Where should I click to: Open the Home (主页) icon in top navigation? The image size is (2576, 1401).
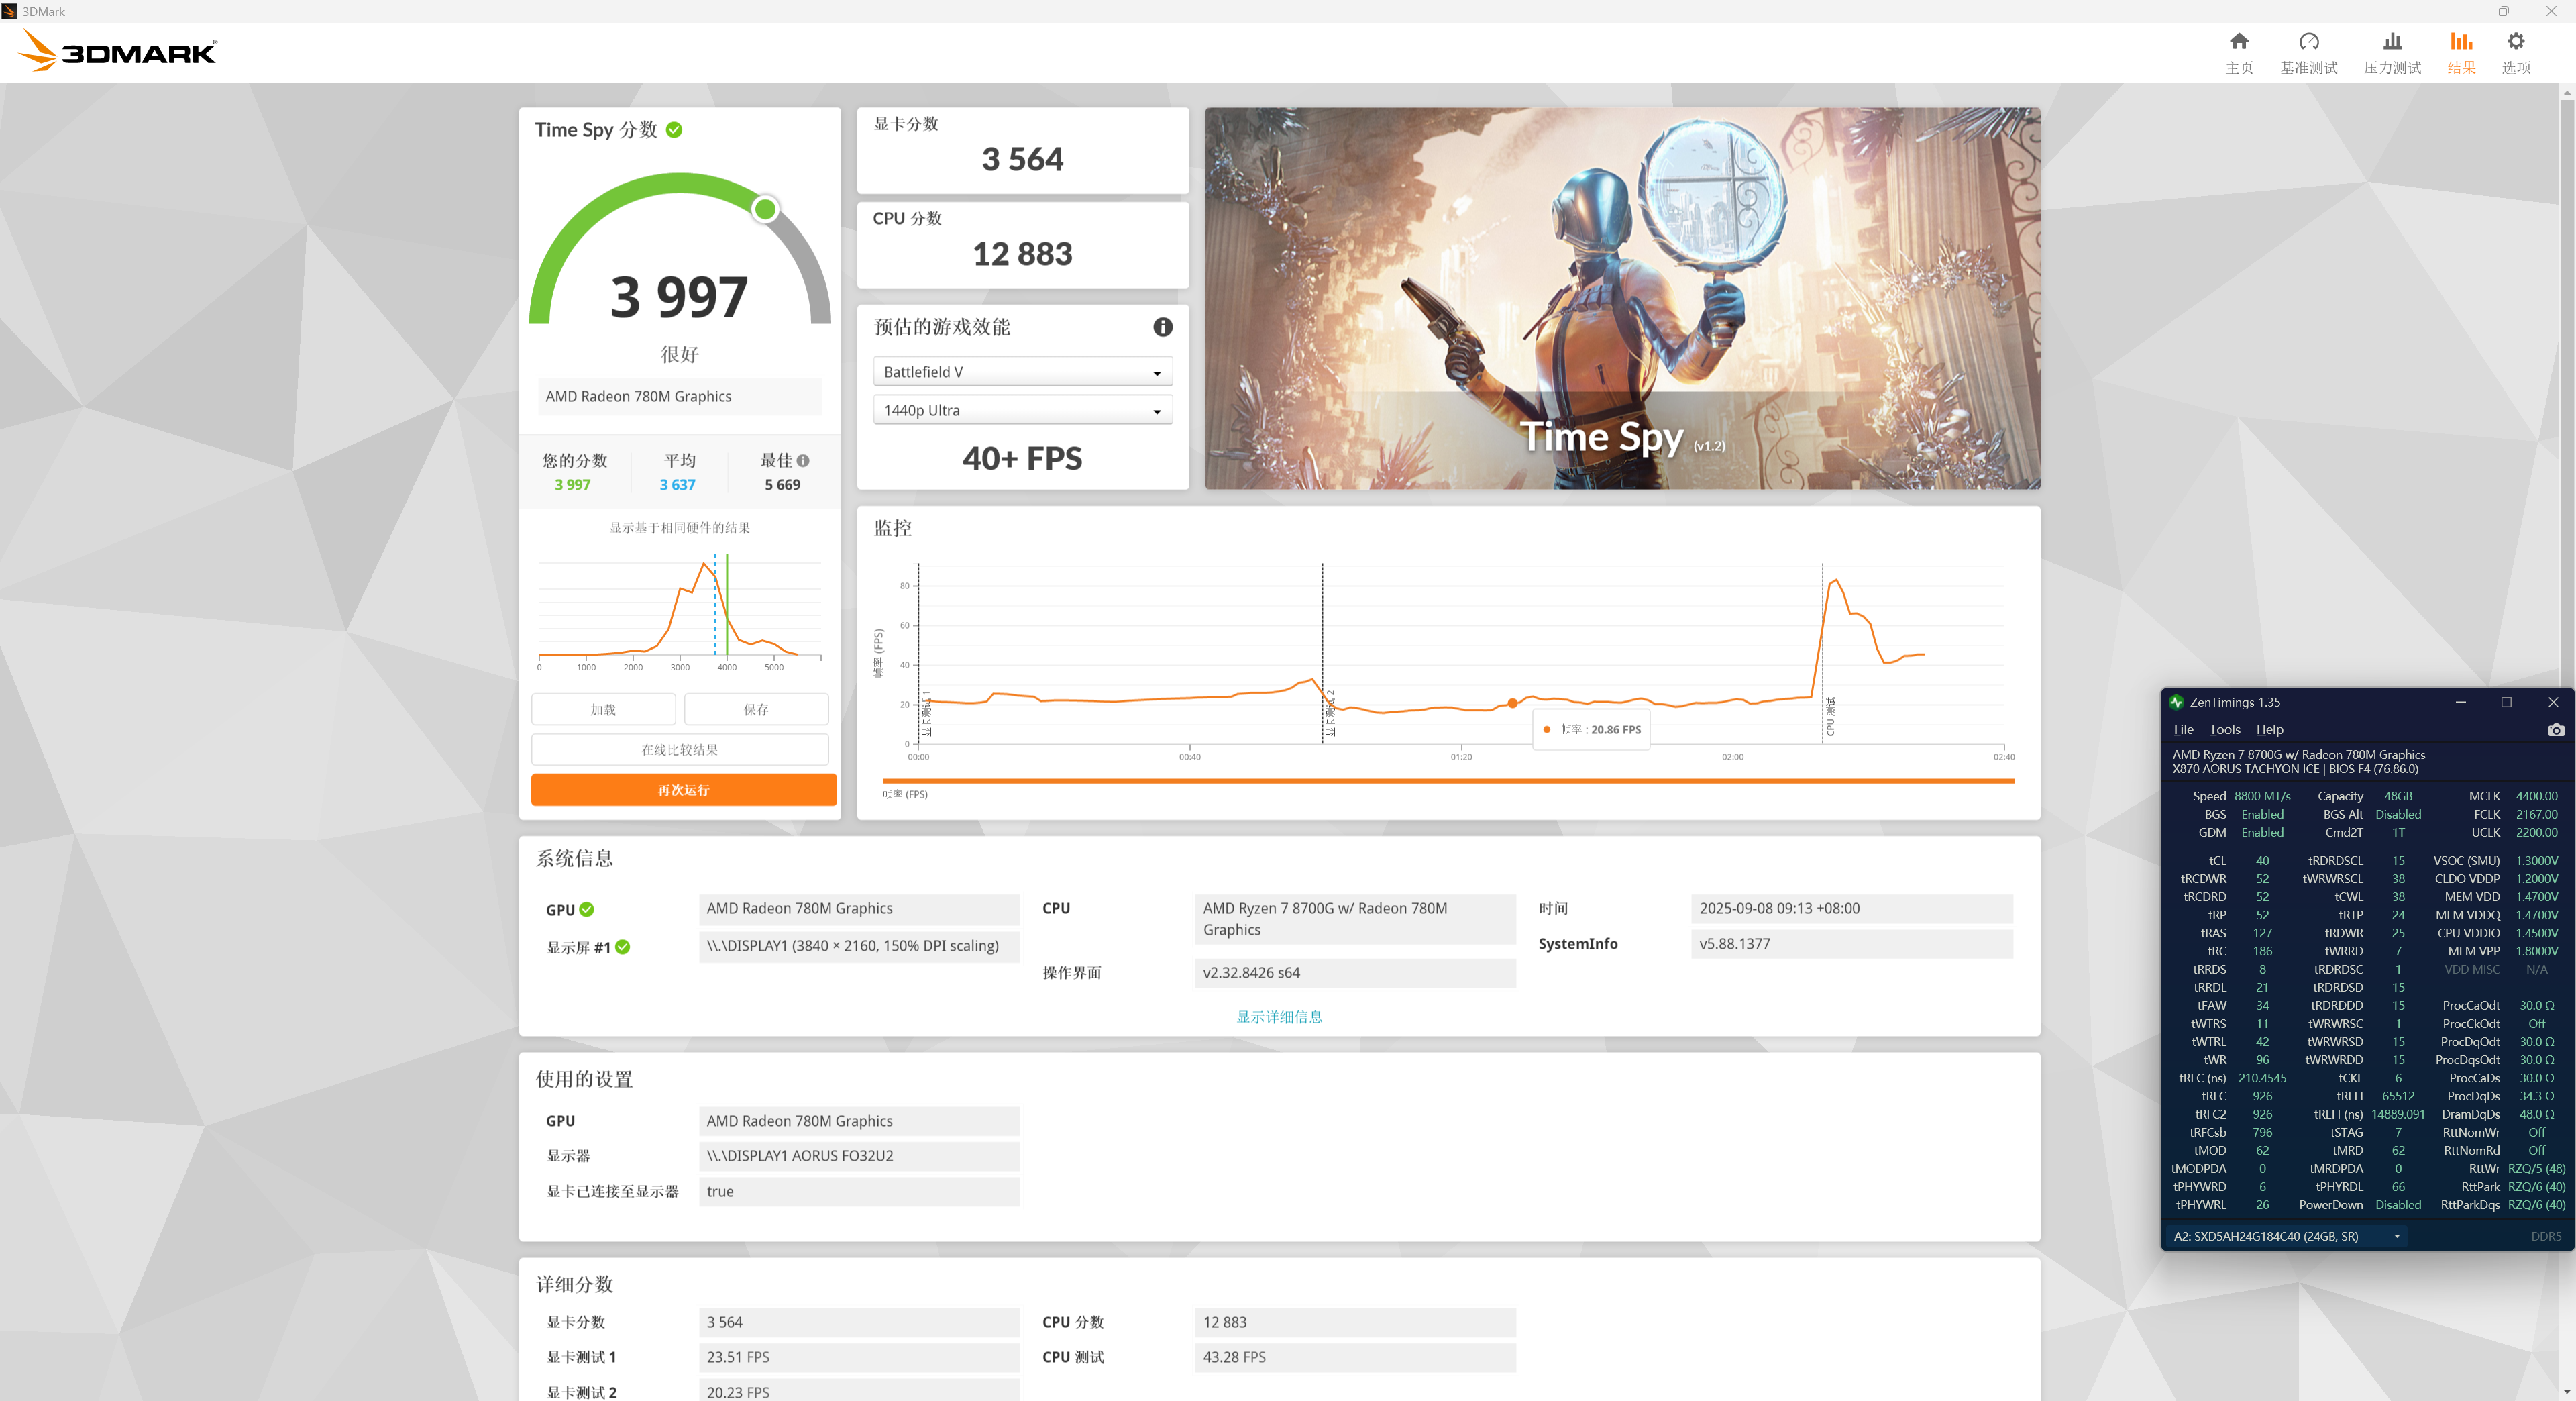point(2238,42)
